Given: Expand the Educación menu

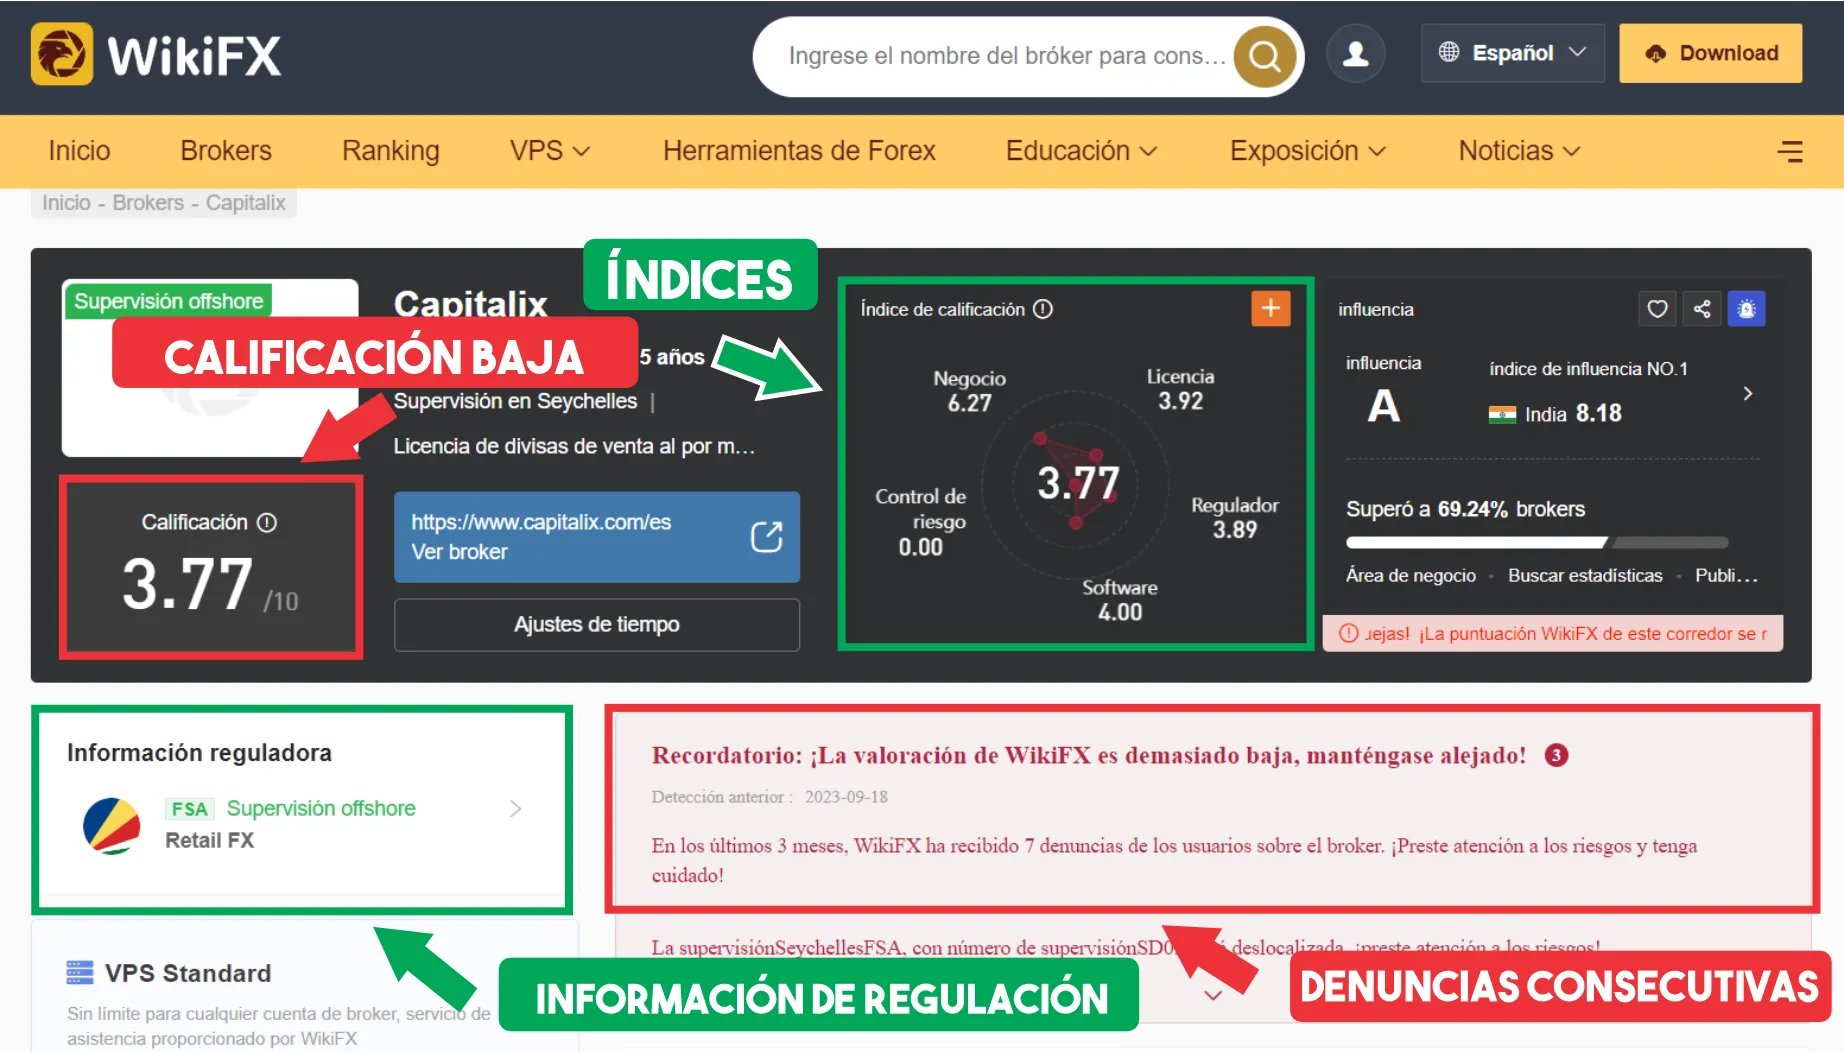Looking at the screenshot, I should [1082, 151].
